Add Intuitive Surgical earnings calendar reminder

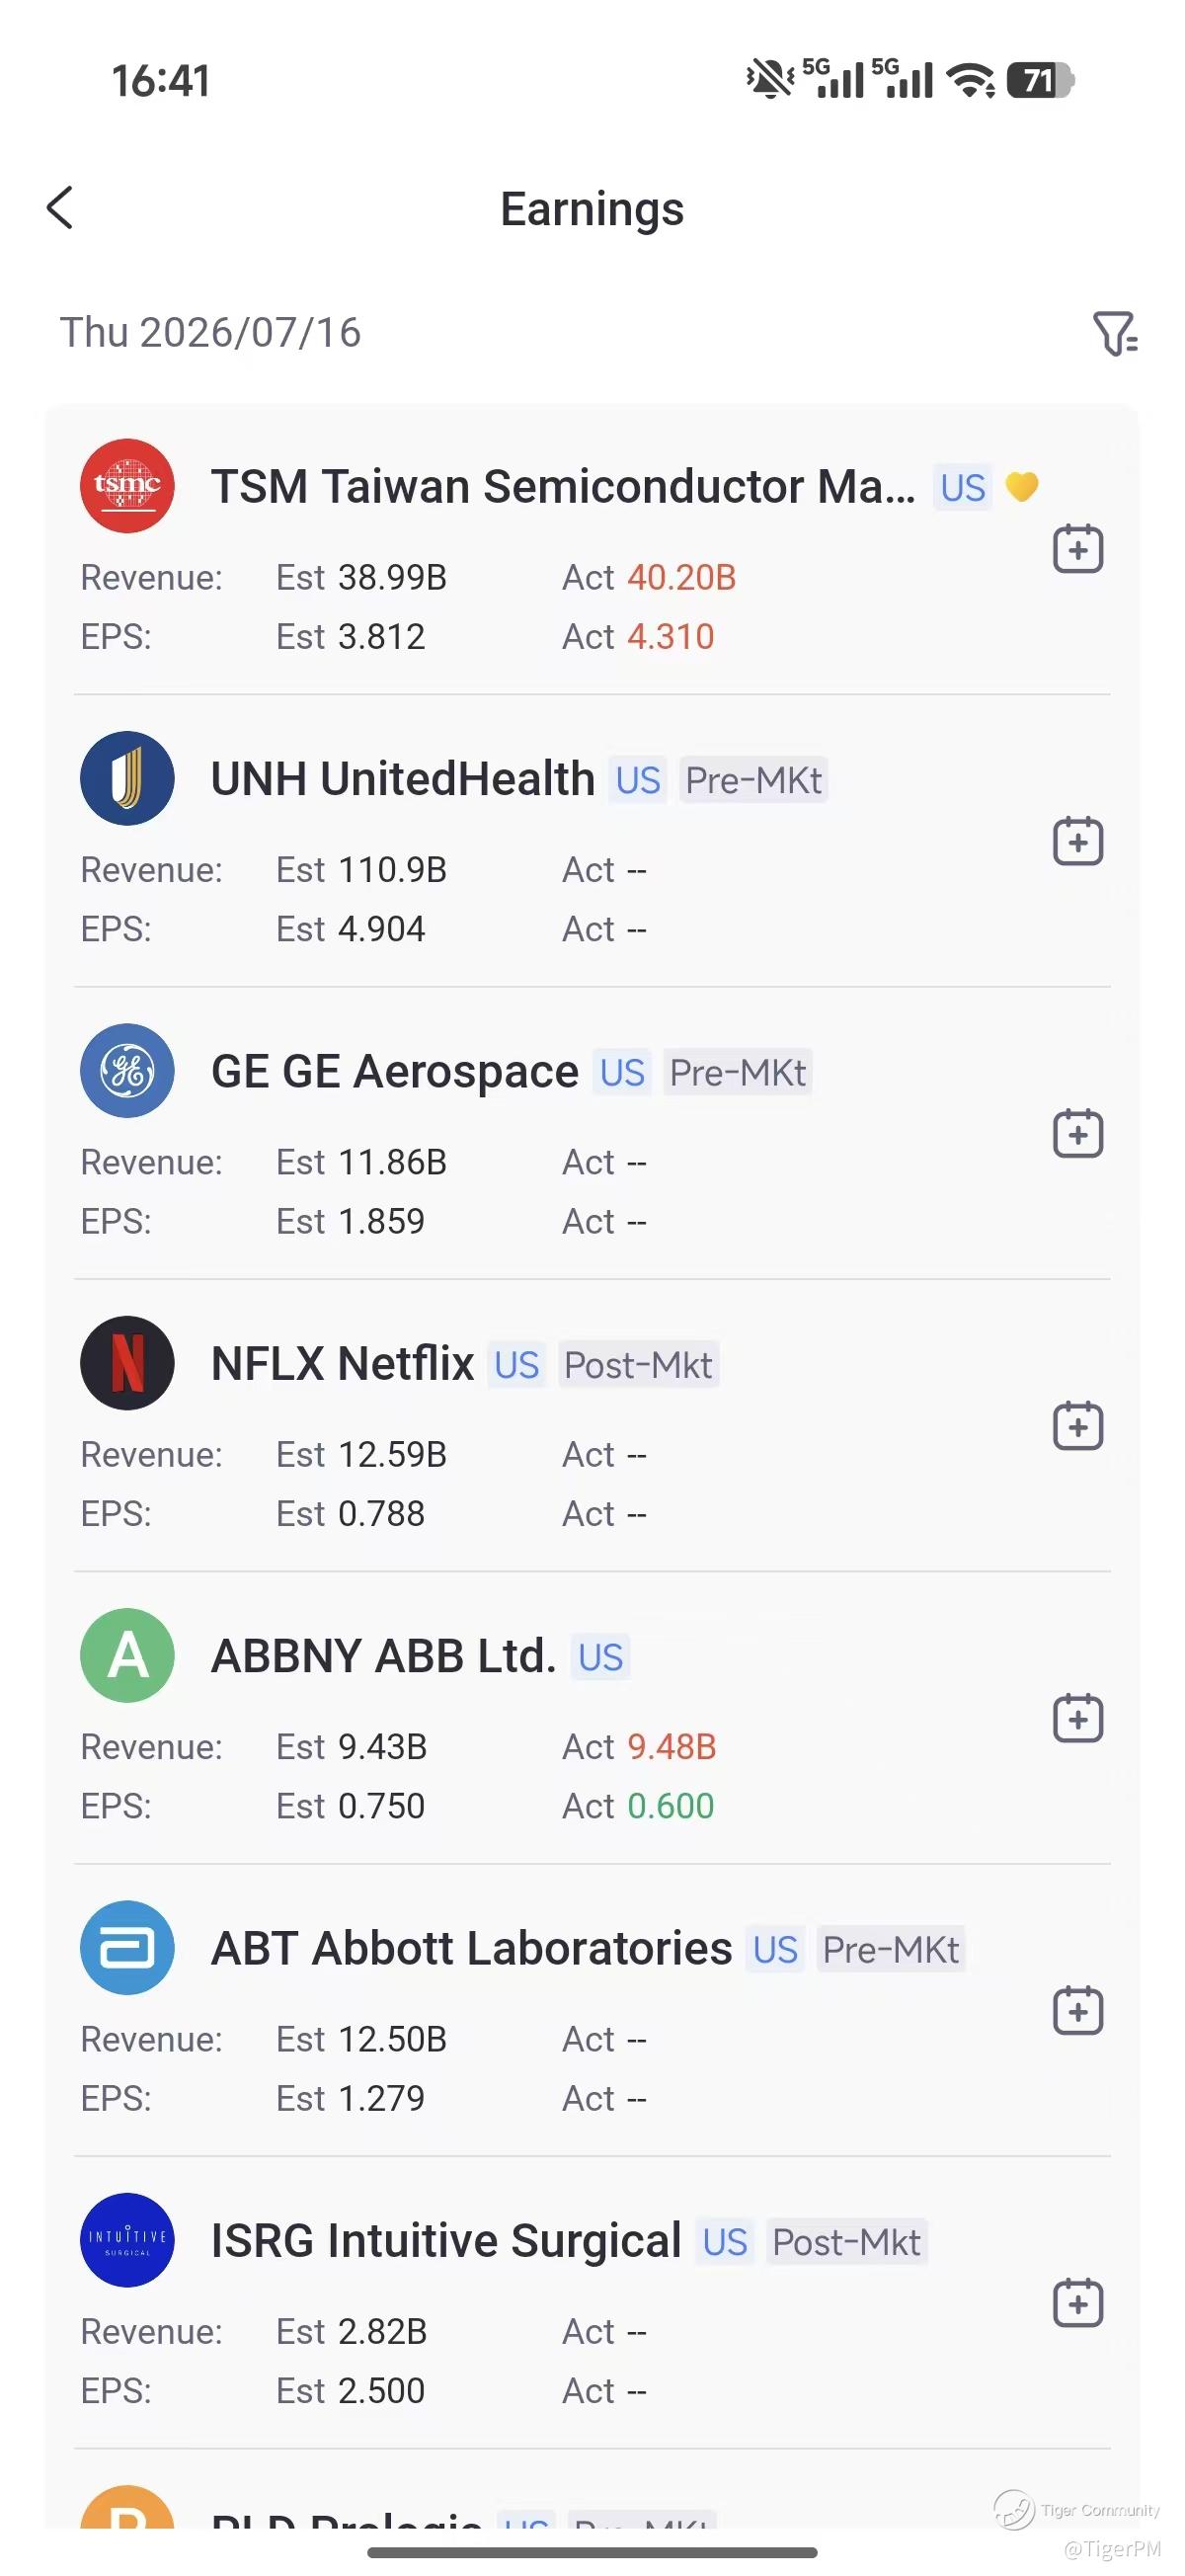[x=1078, y=2303]
